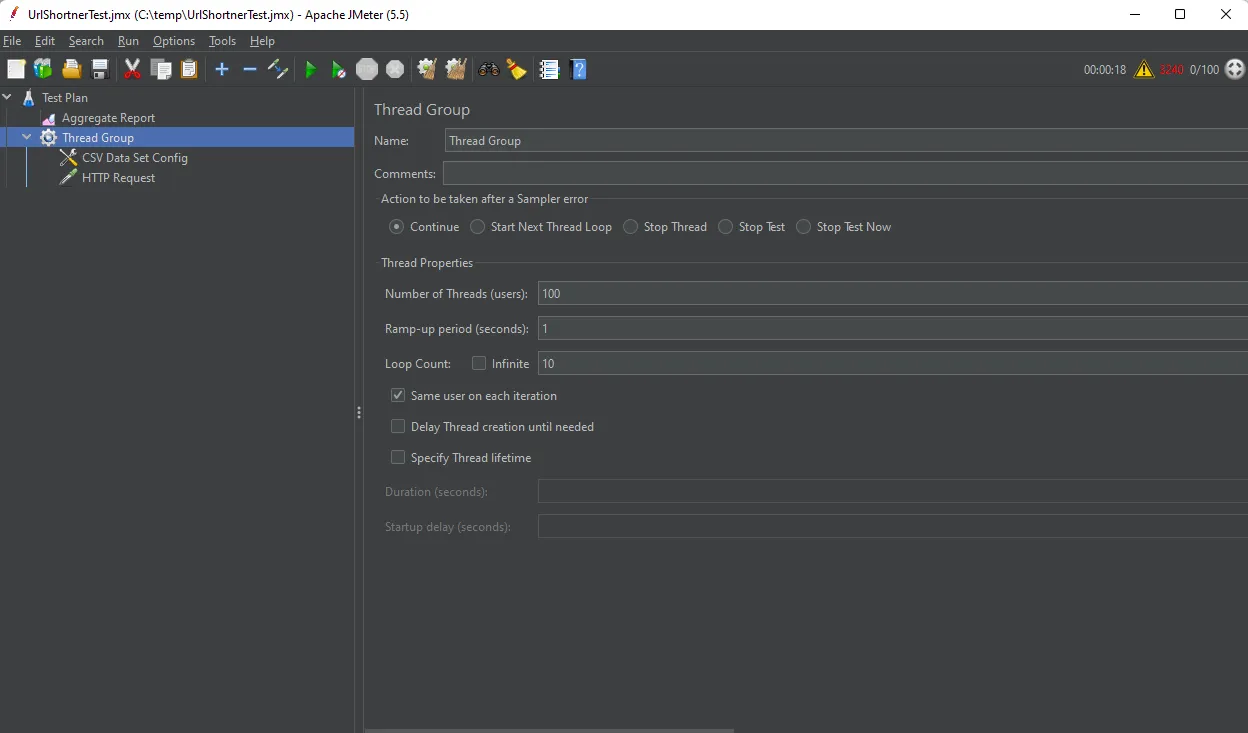Screen dimensions: 1248x733
Task: Select Start Next Thread Loop option
Action: tap(478, 227)
